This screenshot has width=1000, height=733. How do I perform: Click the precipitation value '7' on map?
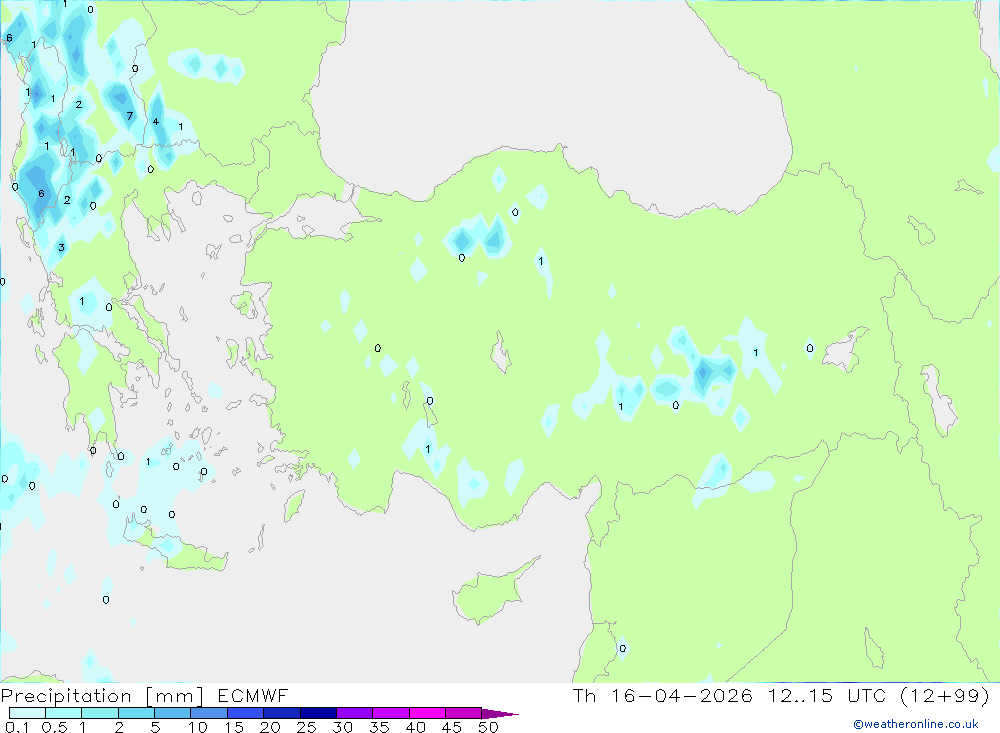[x=129, y=116]
